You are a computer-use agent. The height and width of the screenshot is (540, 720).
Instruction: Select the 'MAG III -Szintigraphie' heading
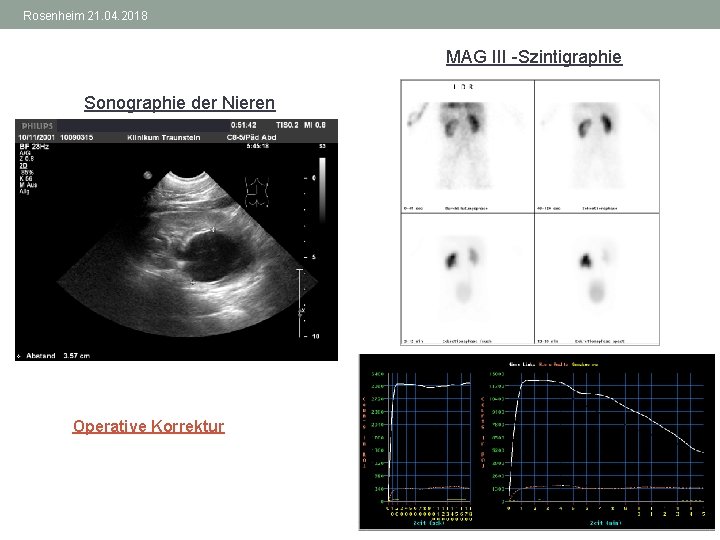point(534,57)
